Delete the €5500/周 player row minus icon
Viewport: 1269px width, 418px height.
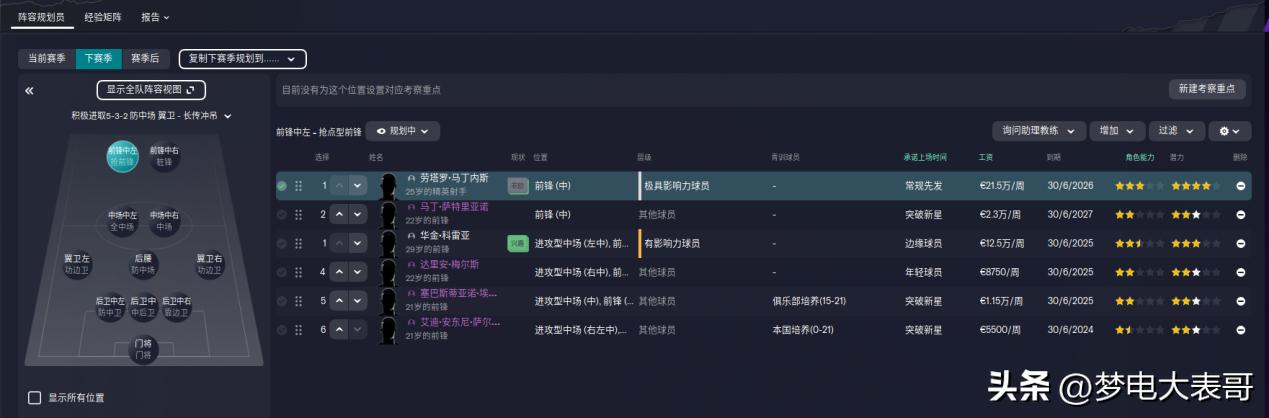click(x=1240, y=329)
